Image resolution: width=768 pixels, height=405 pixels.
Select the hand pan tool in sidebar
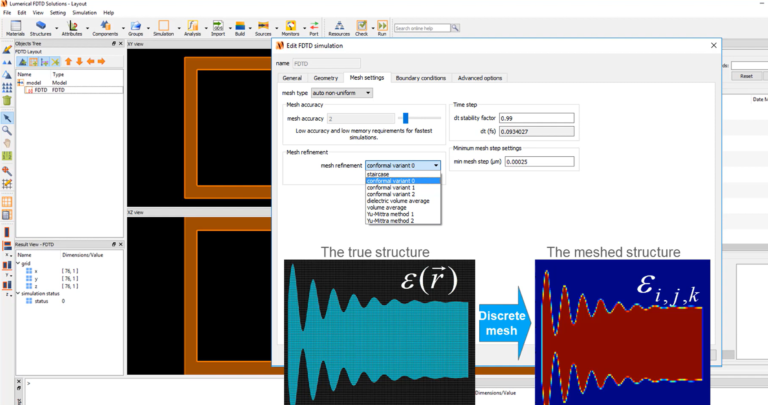click(x=7, y=143)
